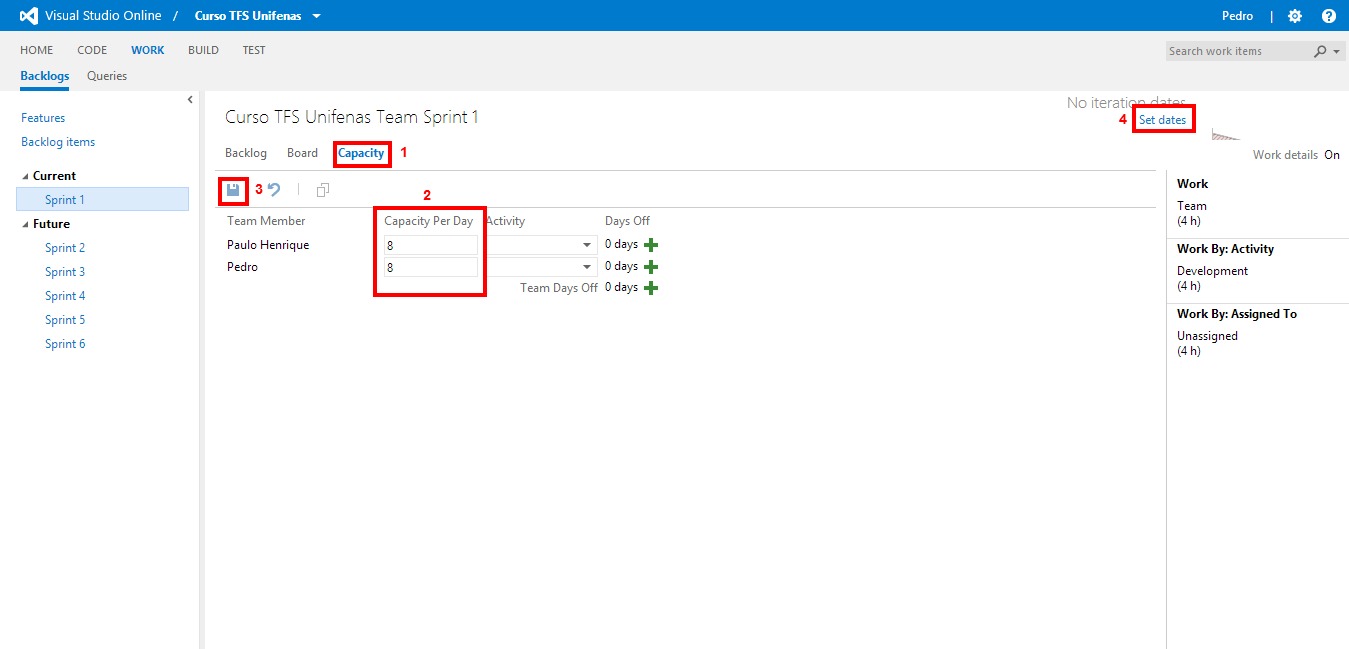
Task: Select Sprint 2 in the sidebar
Action: pos(65,248)
